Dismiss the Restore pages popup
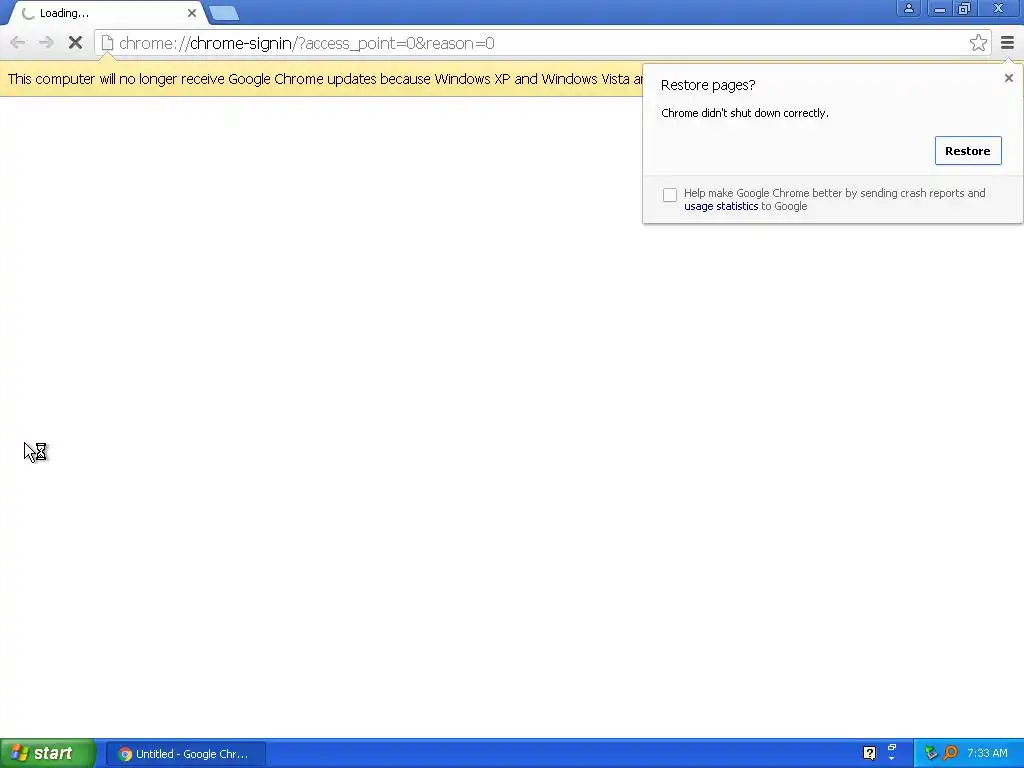1024x768 pixels. [x=1008, y=78]
